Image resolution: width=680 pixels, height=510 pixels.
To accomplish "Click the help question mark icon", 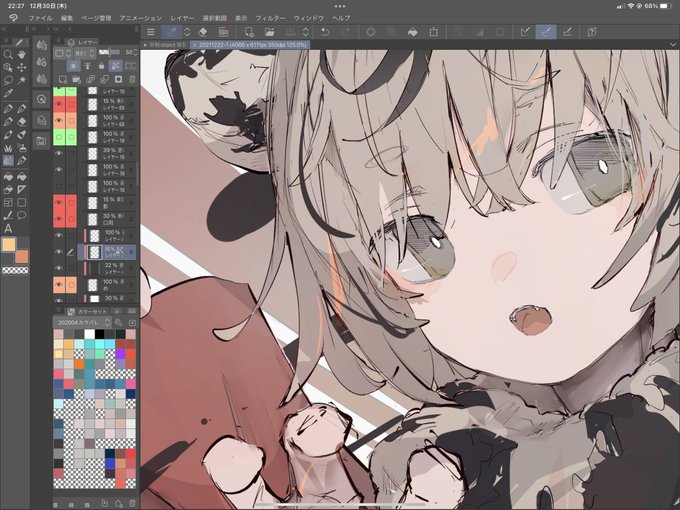I will click(592, 32).
